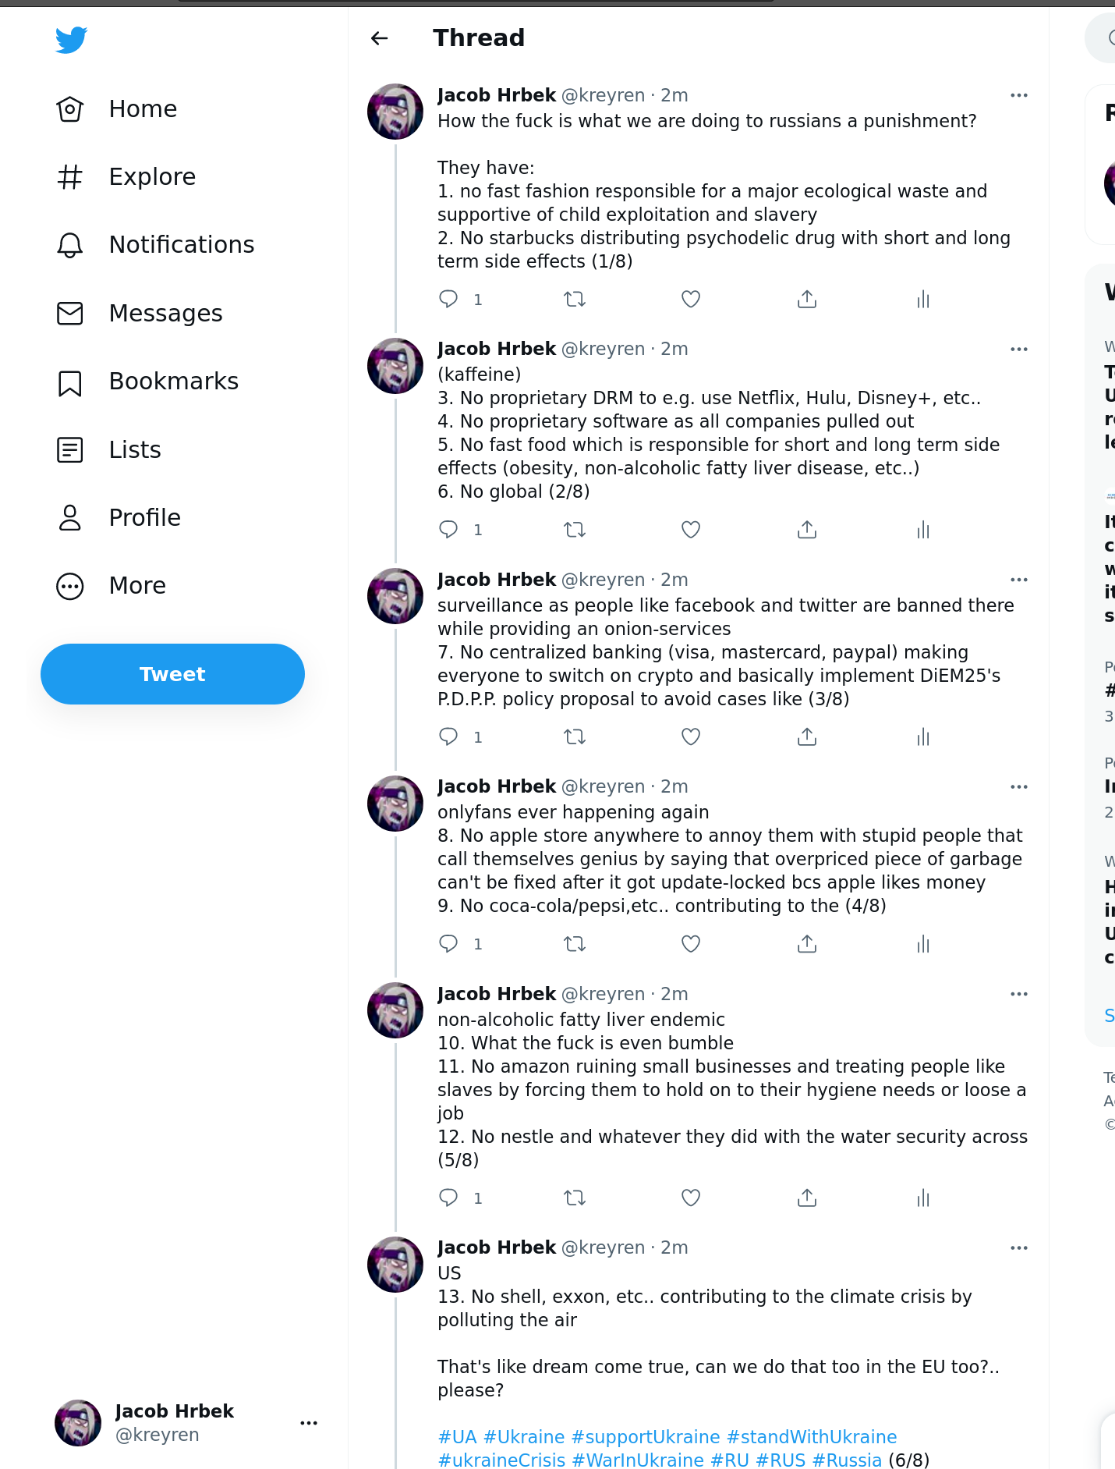Like the tweet ending in (3/8)

pyautogui.click(x=690, y=737)
